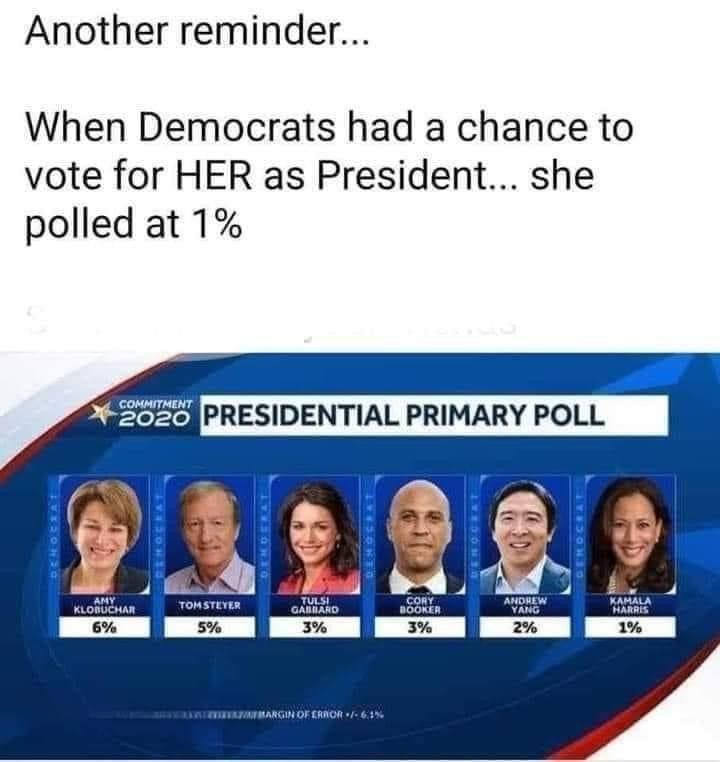Click the 5% poll result box
720x762 pixels.
click(209, 628)
